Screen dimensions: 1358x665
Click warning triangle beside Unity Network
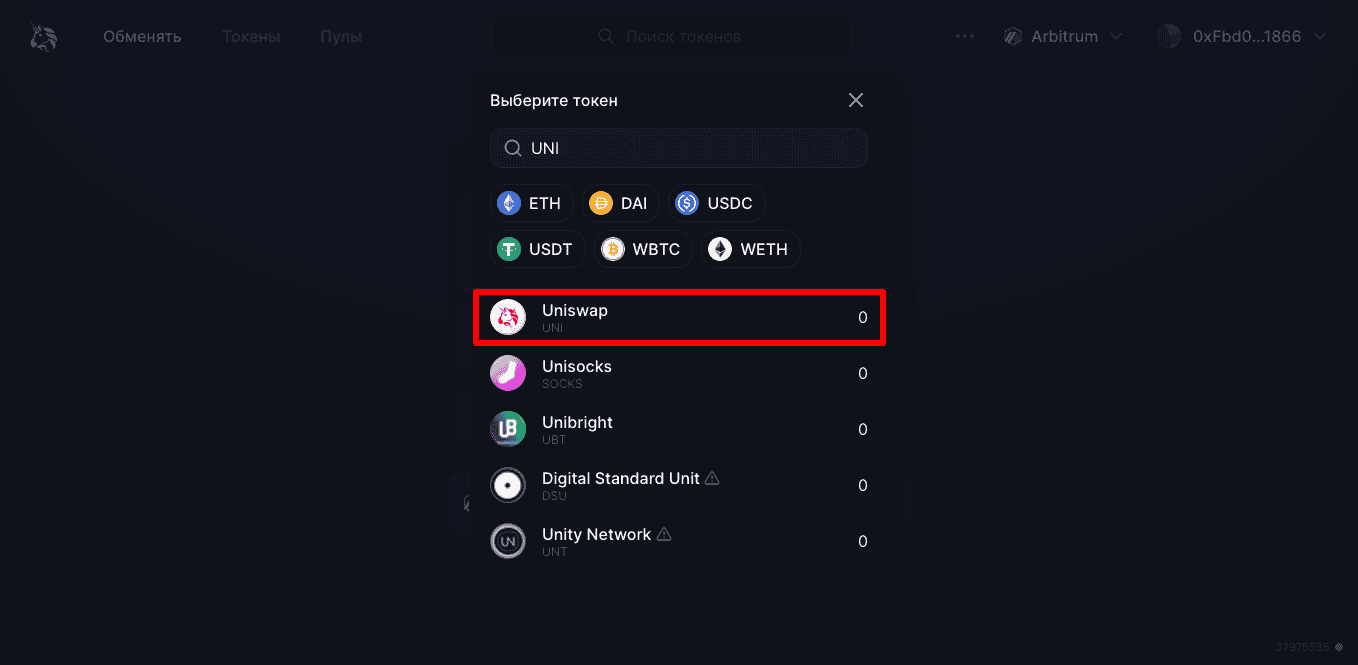[664, 535]
